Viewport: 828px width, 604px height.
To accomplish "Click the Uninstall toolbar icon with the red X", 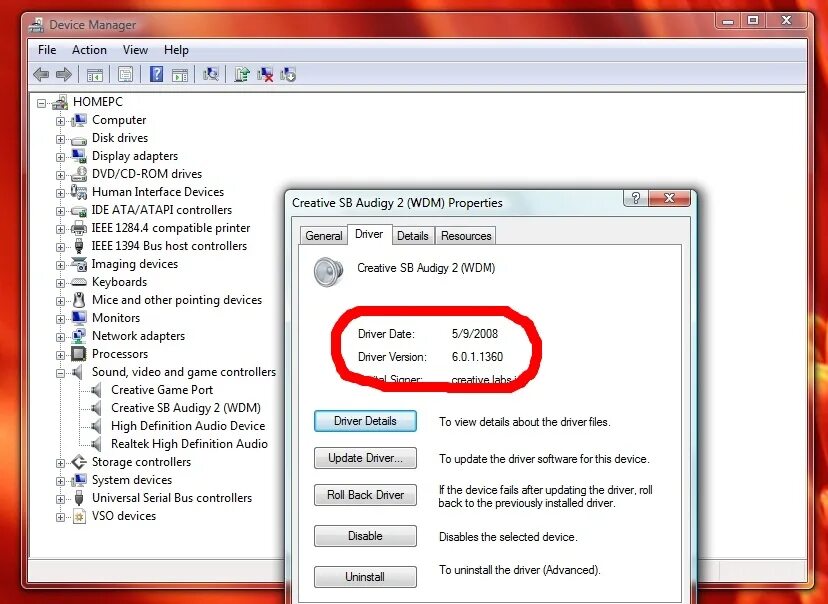I will (x=265, y=74).
